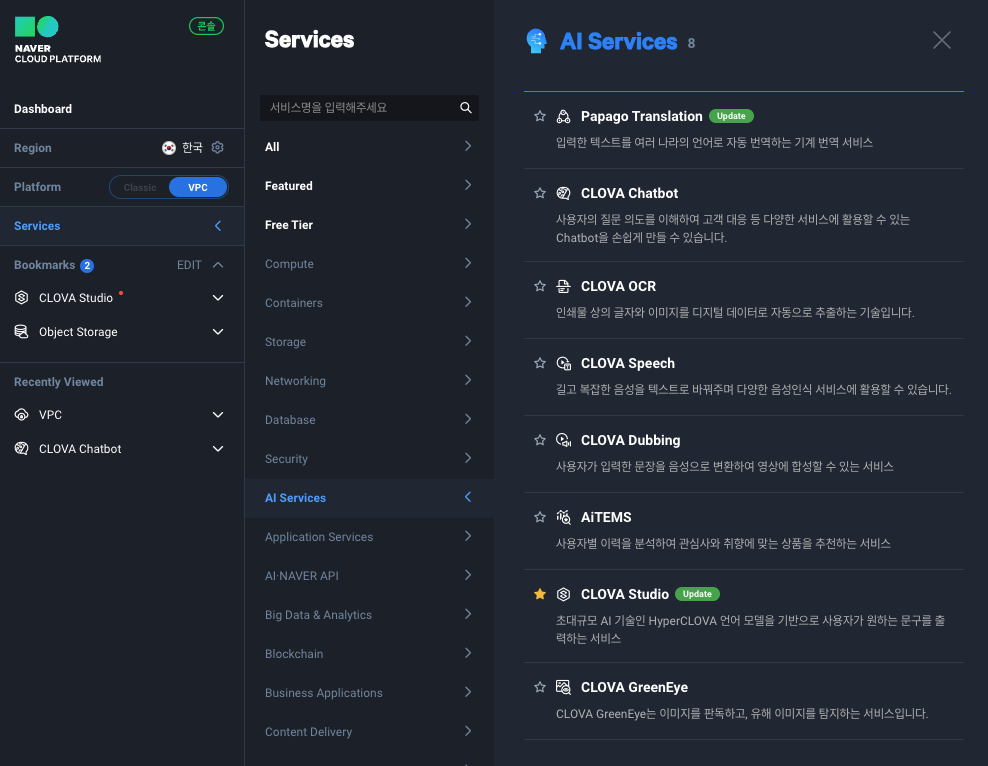Bookmark CLOVA Speech with its star
988x766 pixels.
coord(540,363)
